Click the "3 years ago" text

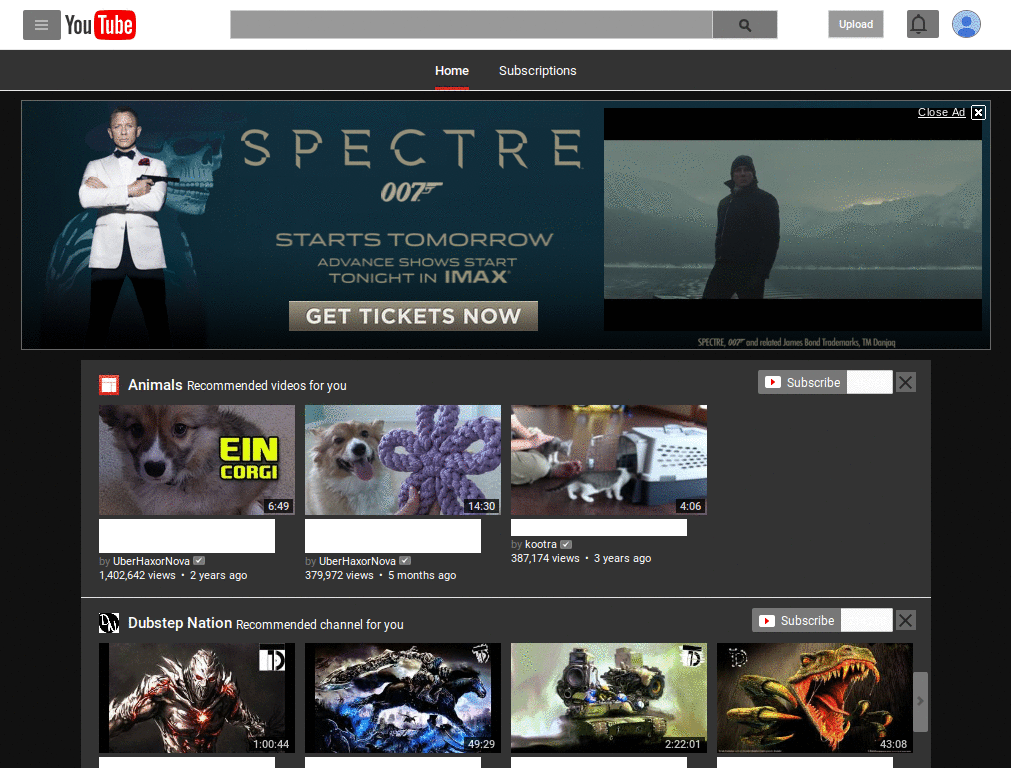(x=622, y=558)
